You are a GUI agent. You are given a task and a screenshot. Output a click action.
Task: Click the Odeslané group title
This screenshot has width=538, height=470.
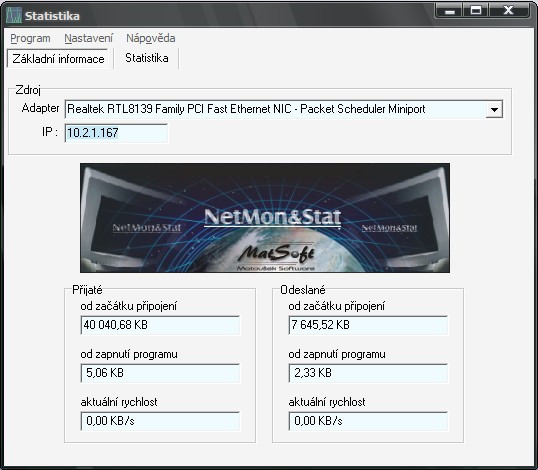pyautogui.click(x=303, y=290)
